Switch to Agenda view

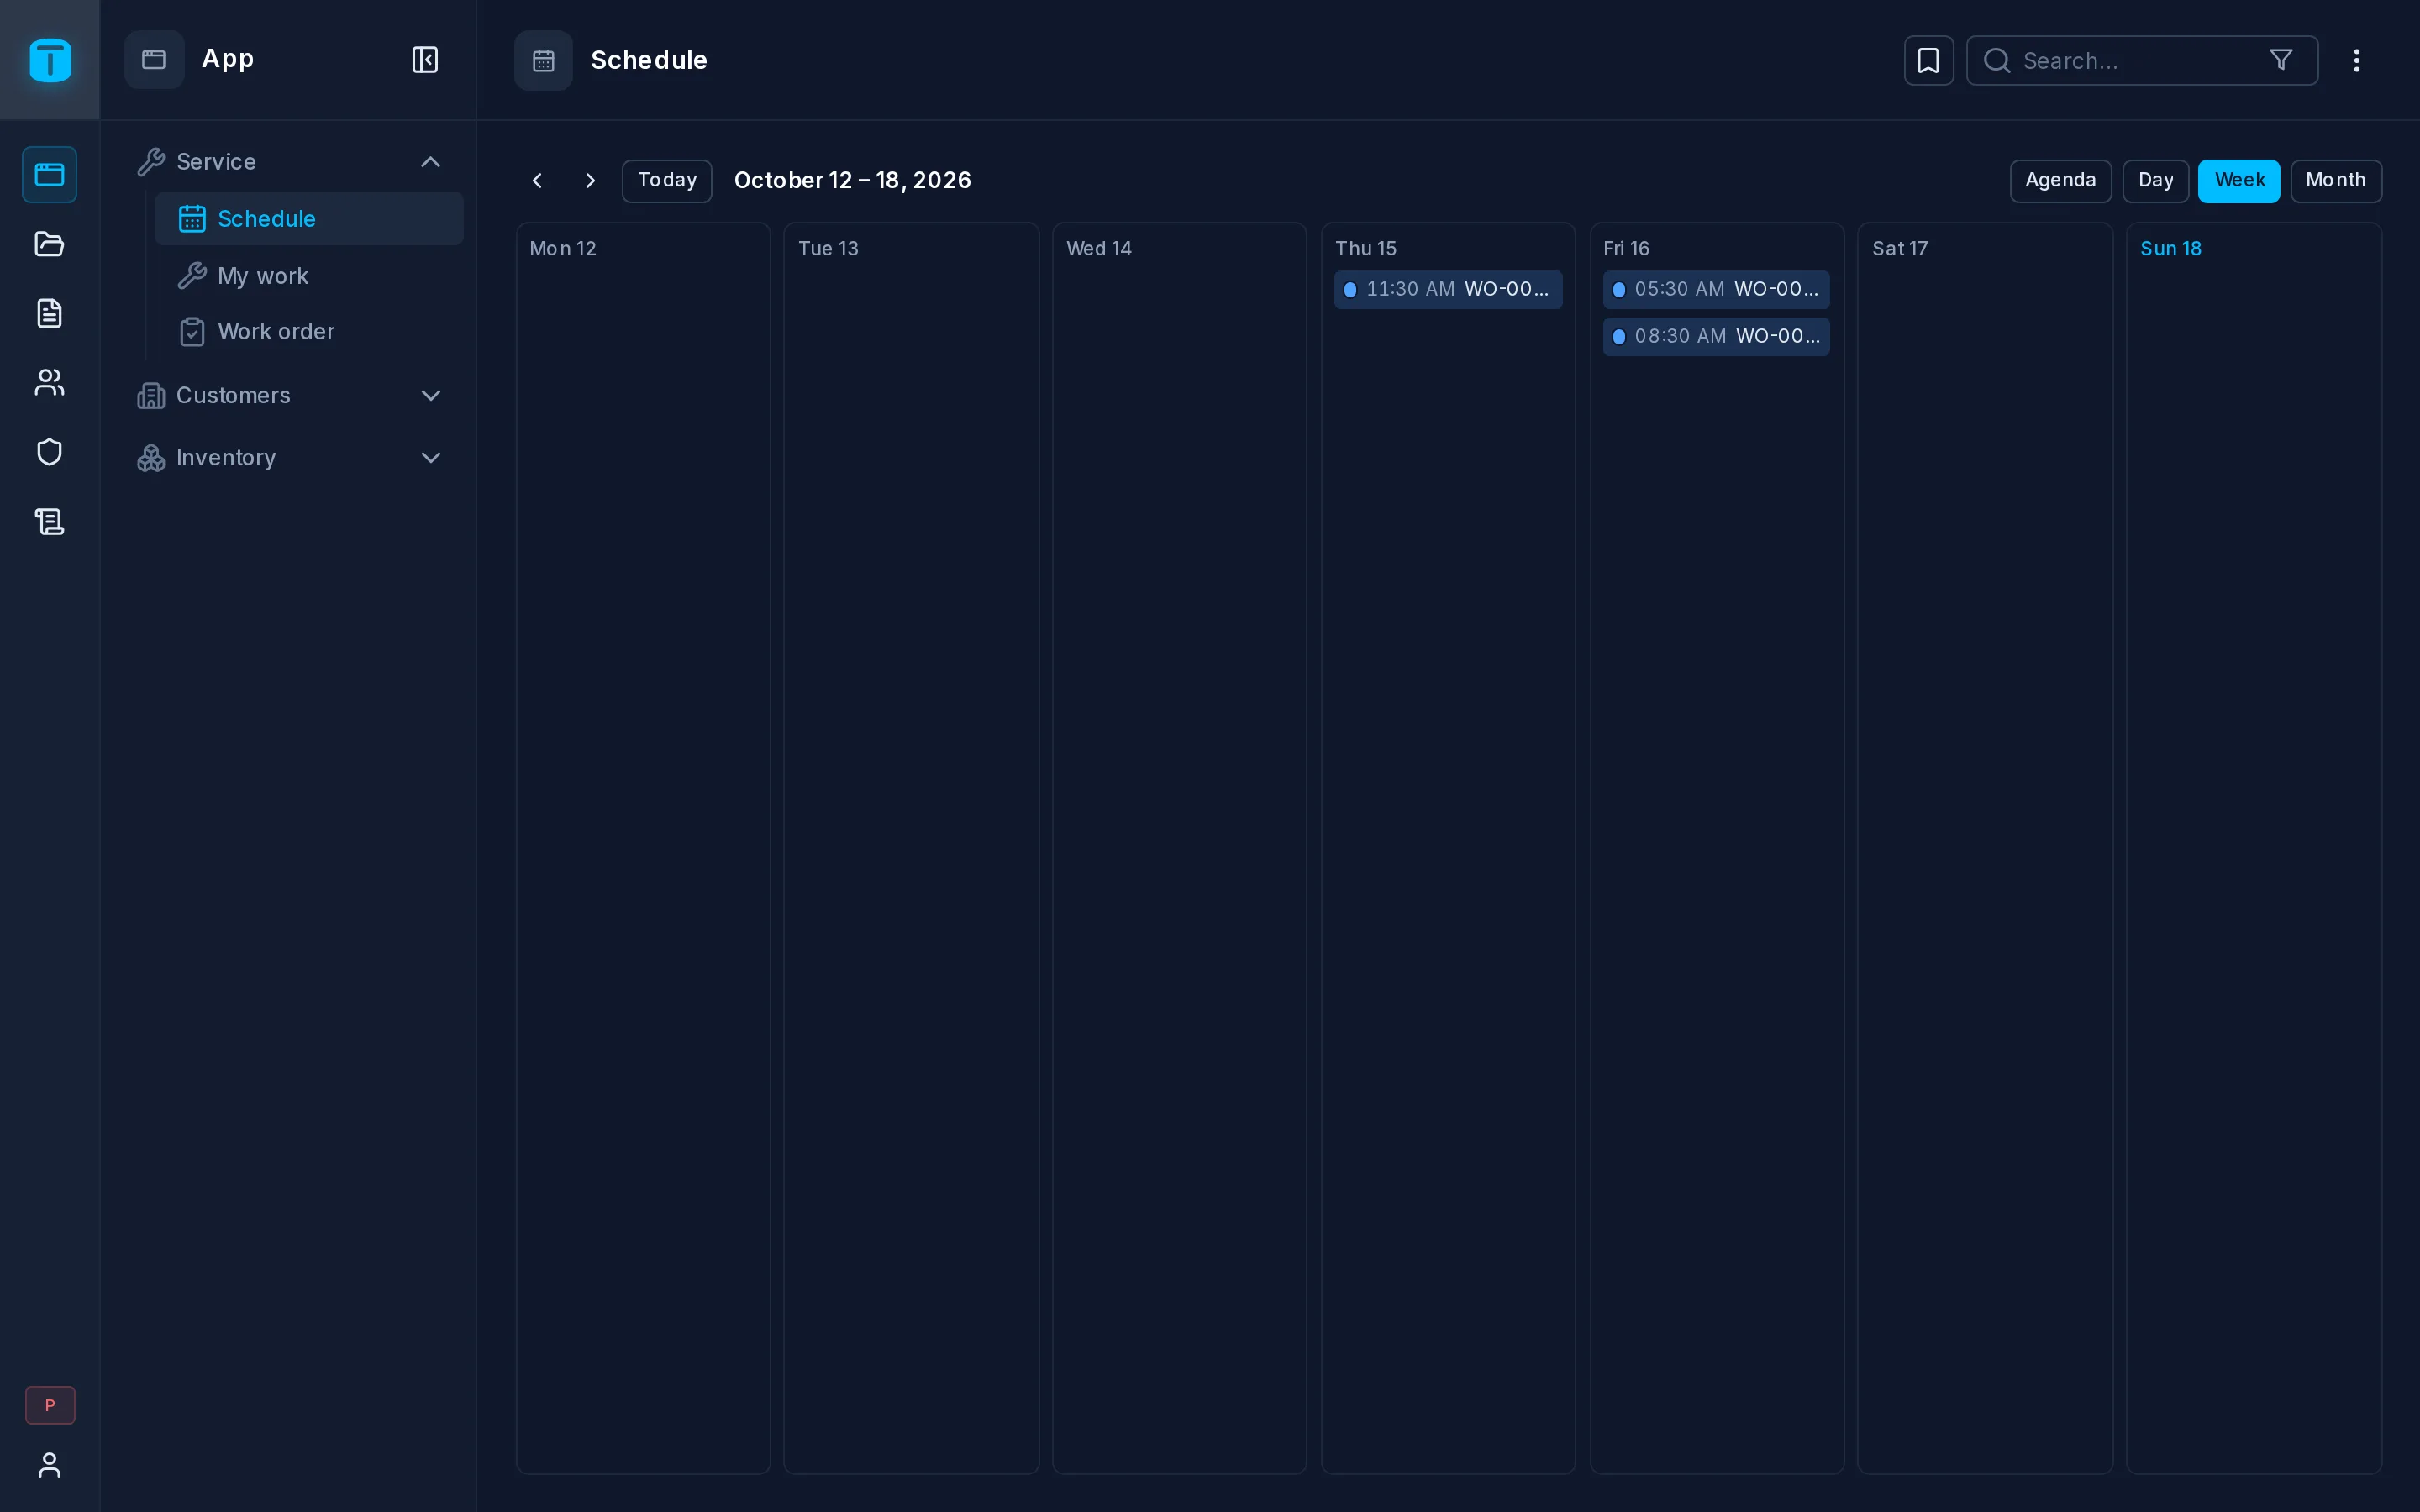[x=2060, y=181]
